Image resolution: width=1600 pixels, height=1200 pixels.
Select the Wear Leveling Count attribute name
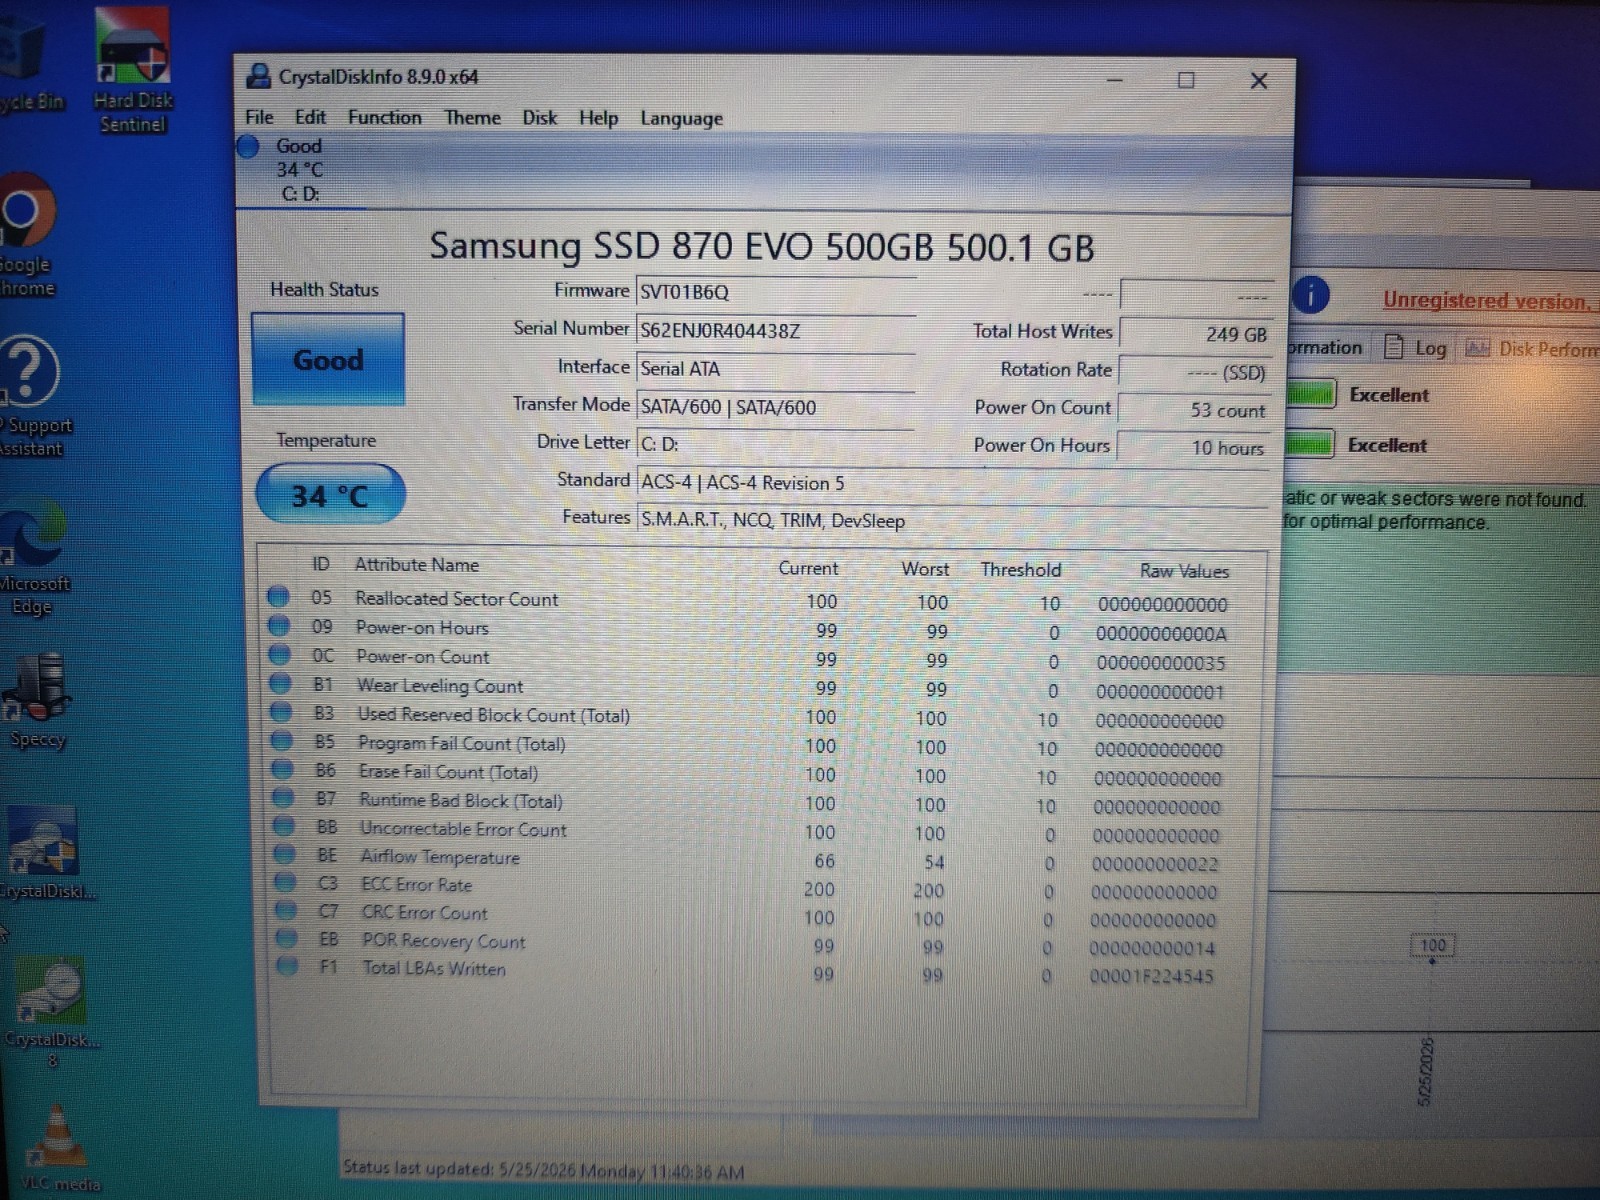point(440,686)
